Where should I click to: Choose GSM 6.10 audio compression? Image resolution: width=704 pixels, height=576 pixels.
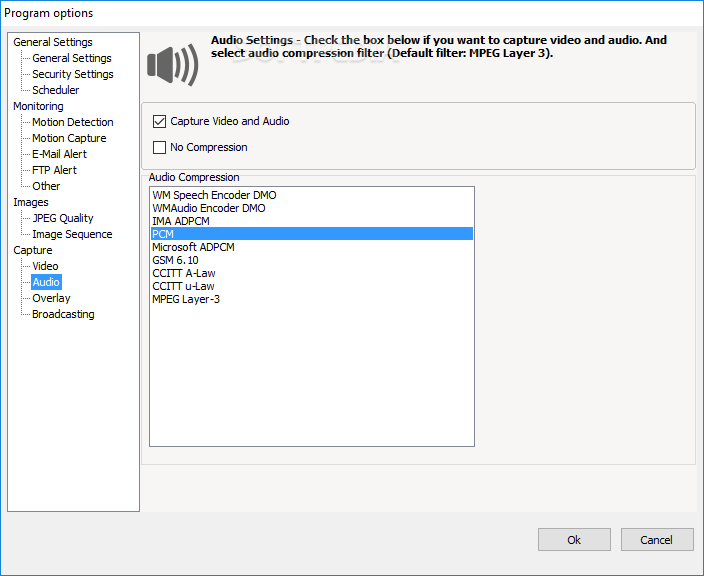coord(312,260)
